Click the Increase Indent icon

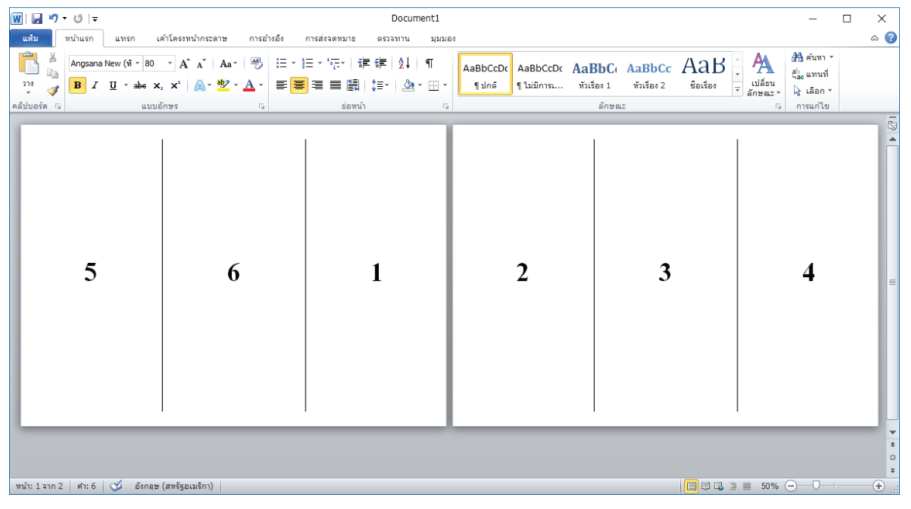click(x=381, y=63)
